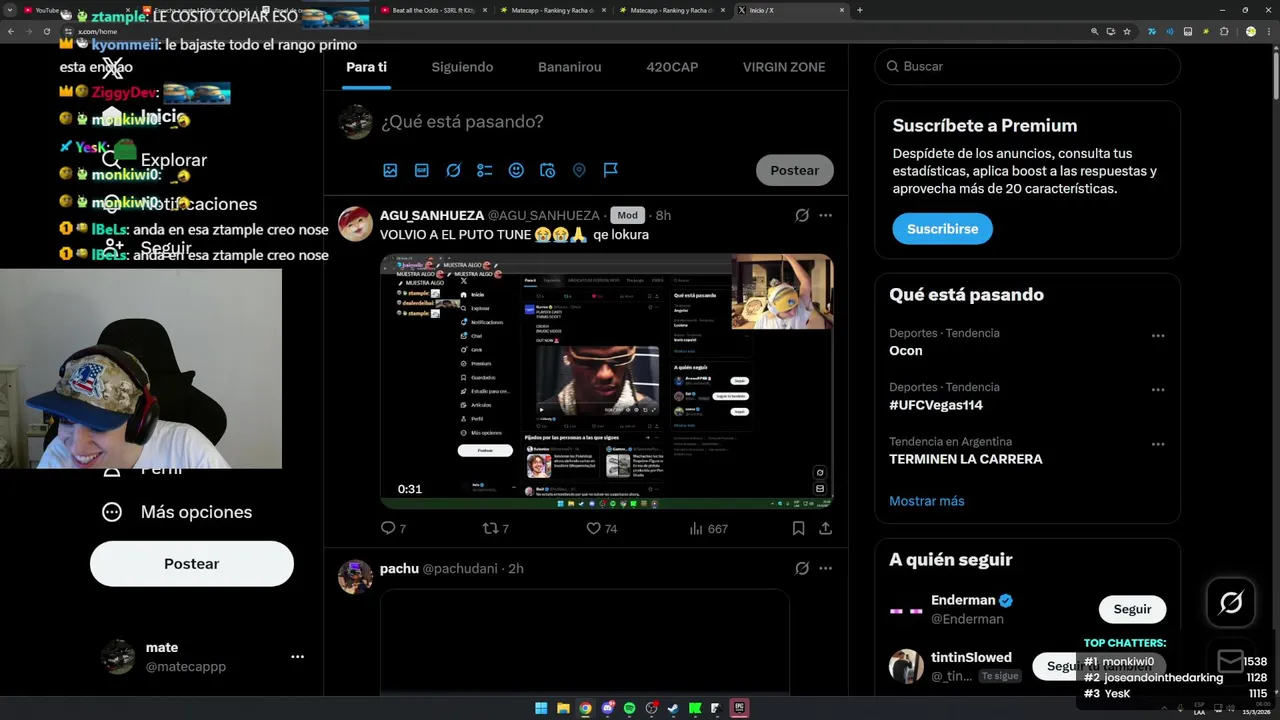Open File Explorer from the taskbar
The image size is (1280, 720).
click(563, 708)
